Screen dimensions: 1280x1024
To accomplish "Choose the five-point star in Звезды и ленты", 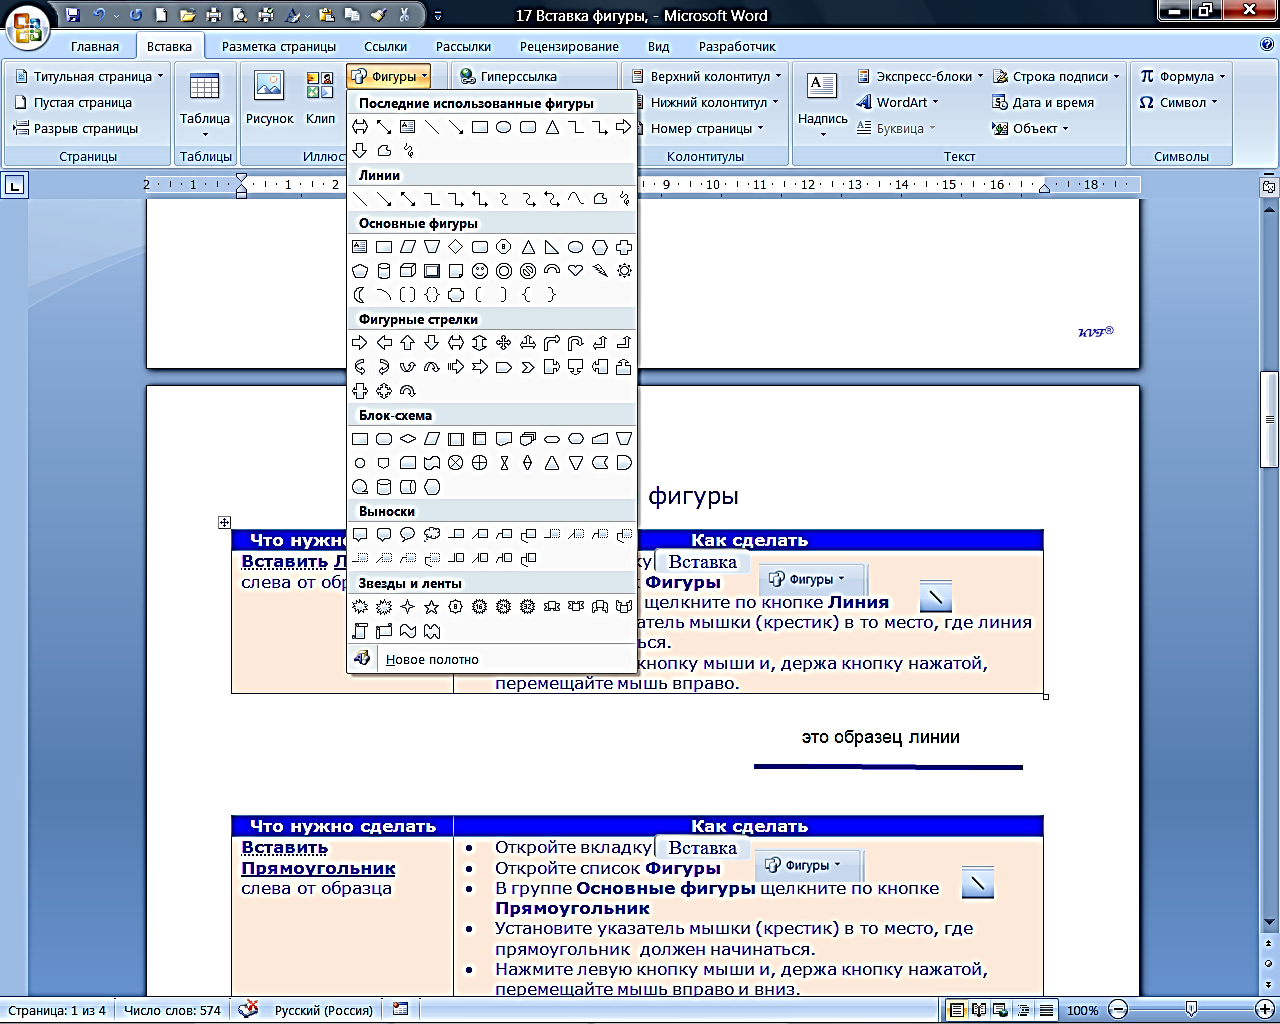I will click(432, 607).
